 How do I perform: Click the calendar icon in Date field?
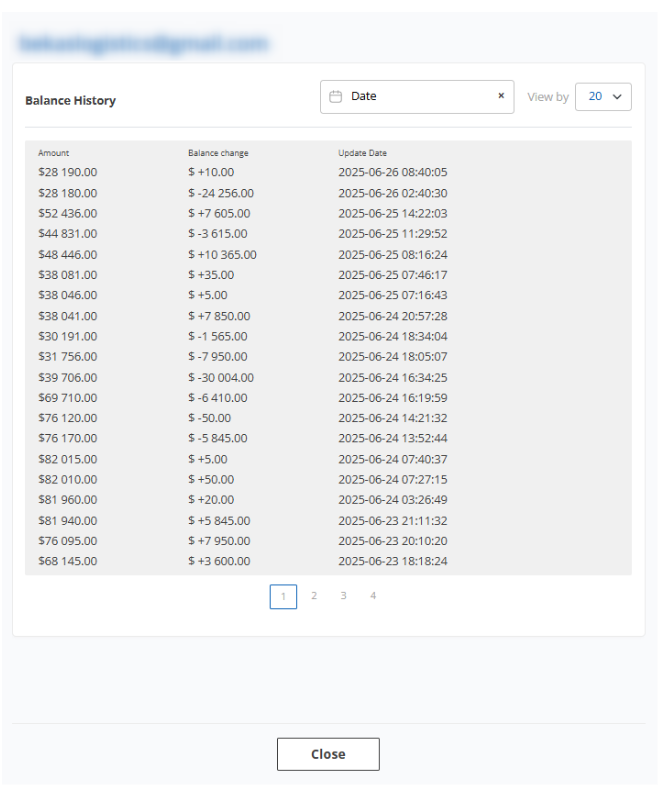click(x=336, y=97)
